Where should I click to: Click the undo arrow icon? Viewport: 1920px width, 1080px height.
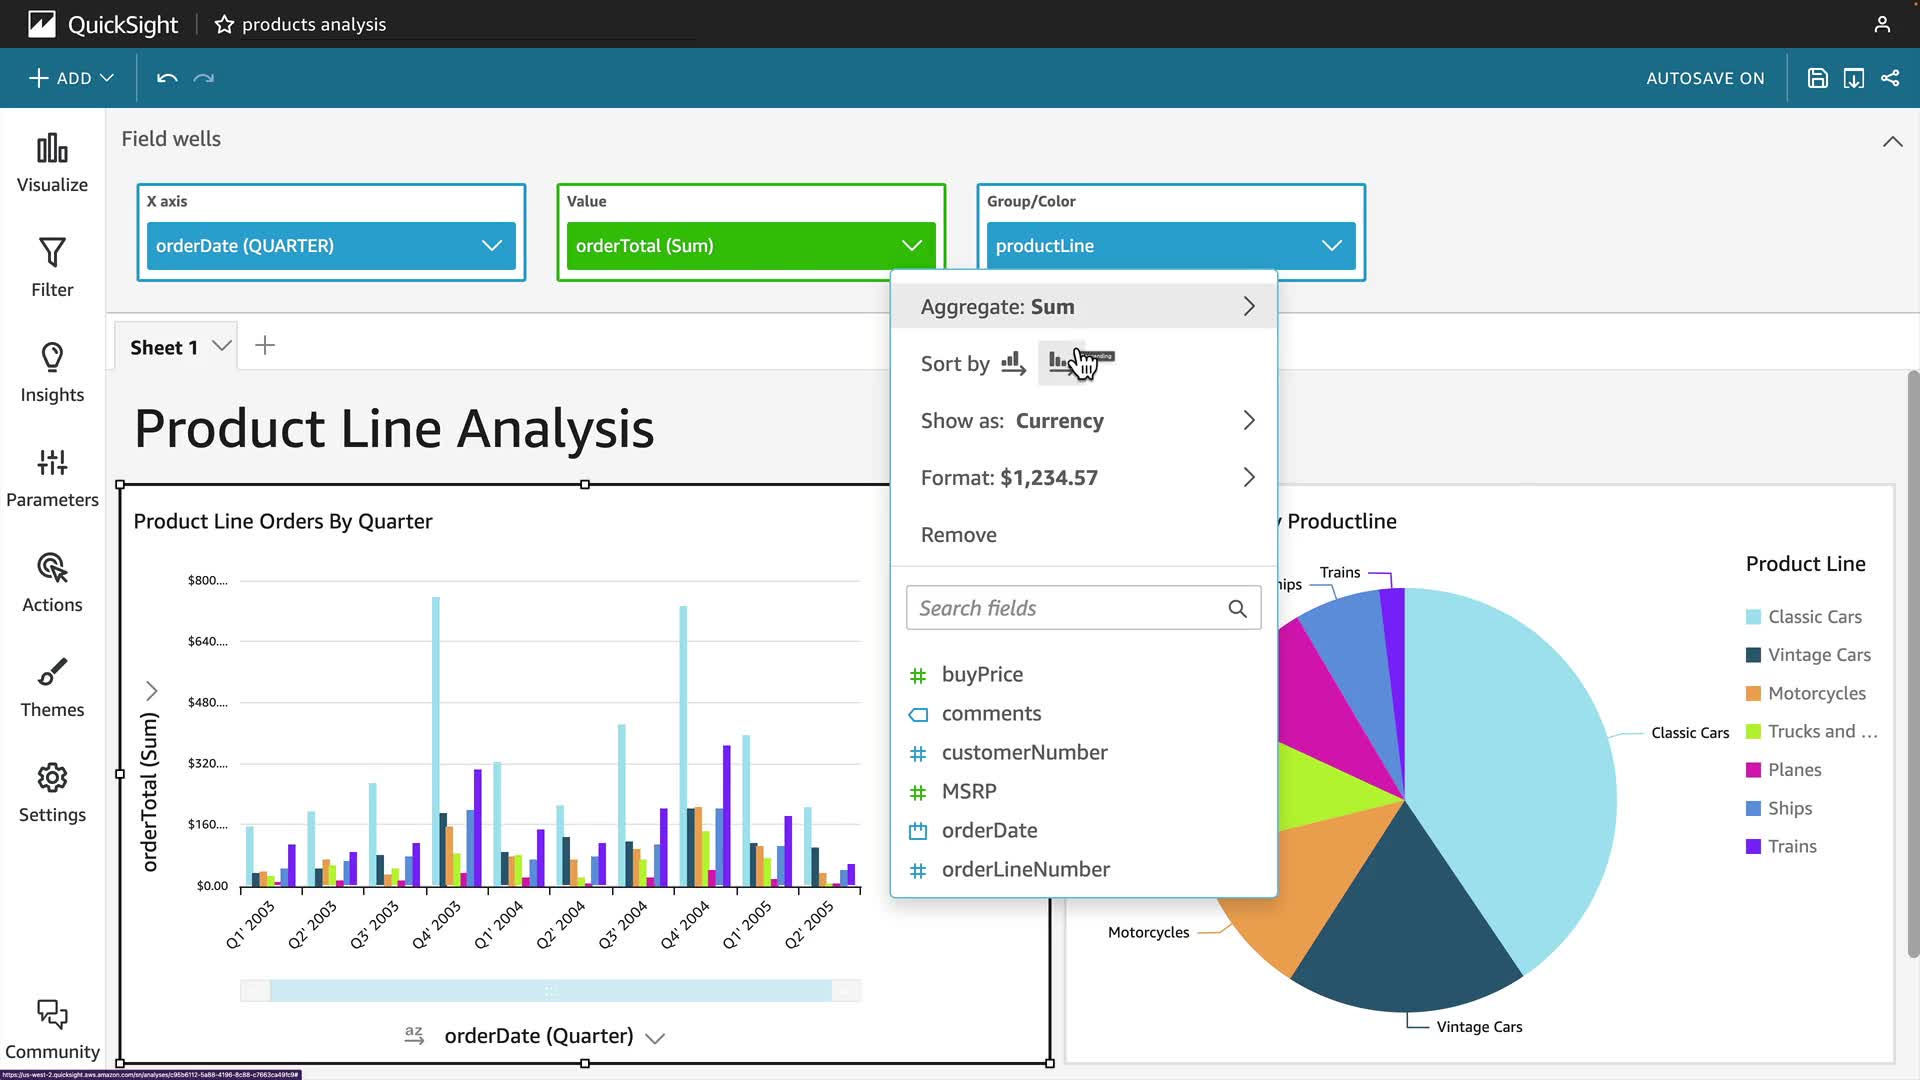[x=167, y=78]
